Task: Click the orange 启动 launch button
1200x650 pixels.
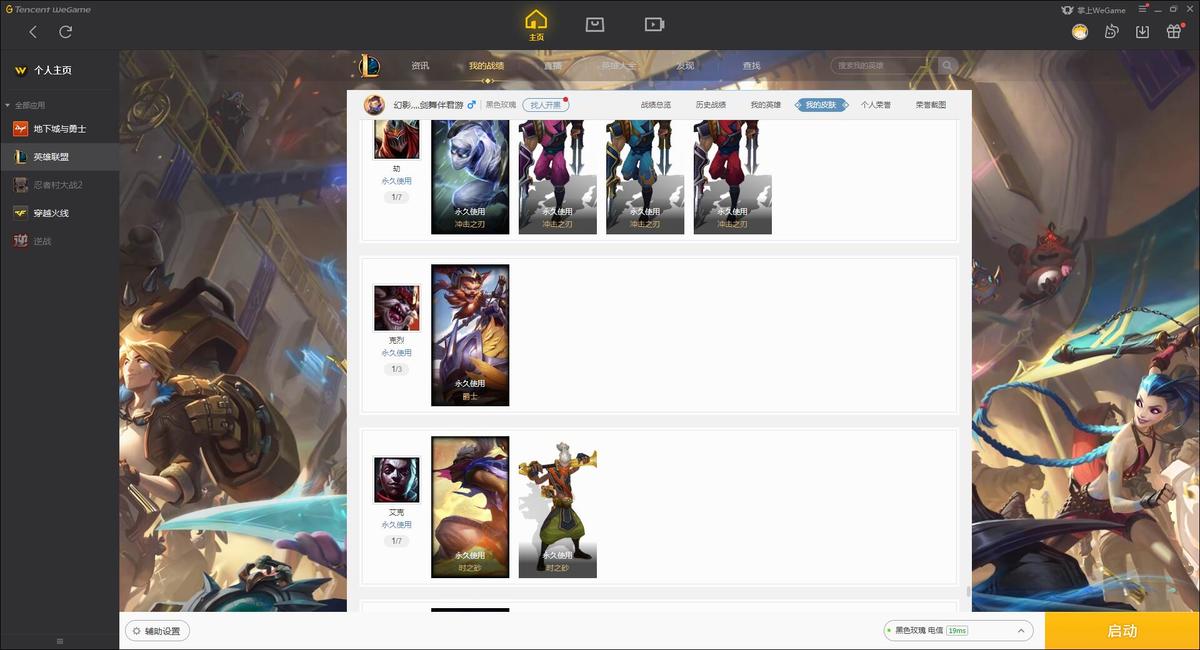Action: [x=1122, y=631]
